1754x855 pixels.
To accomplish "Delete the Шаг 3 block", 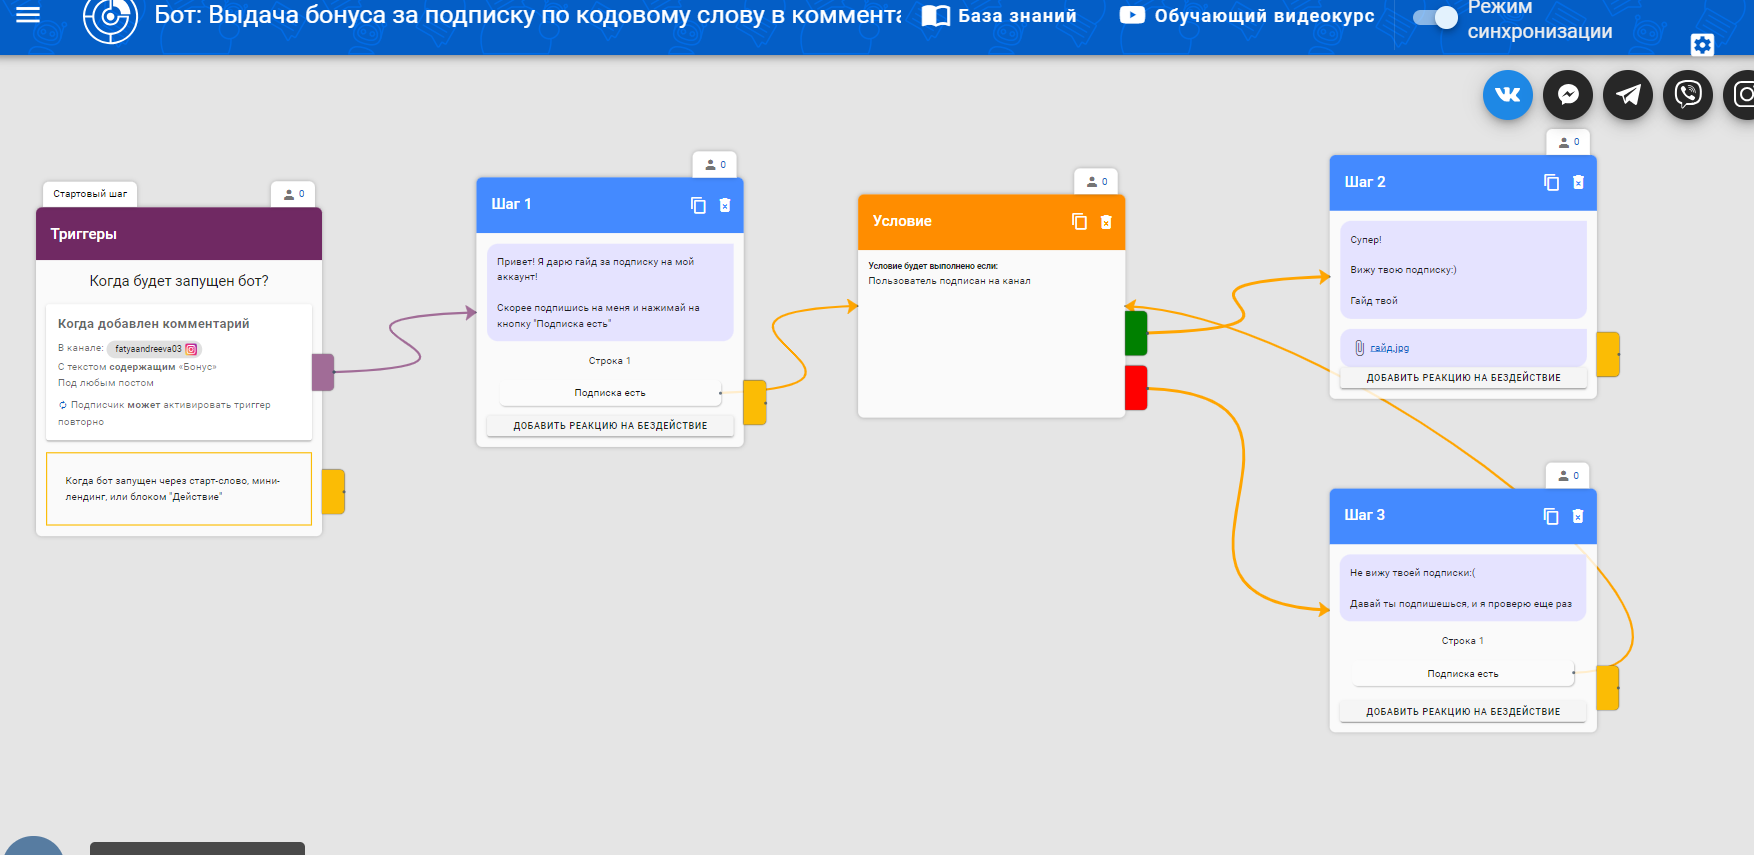I will coord(1578,516).
